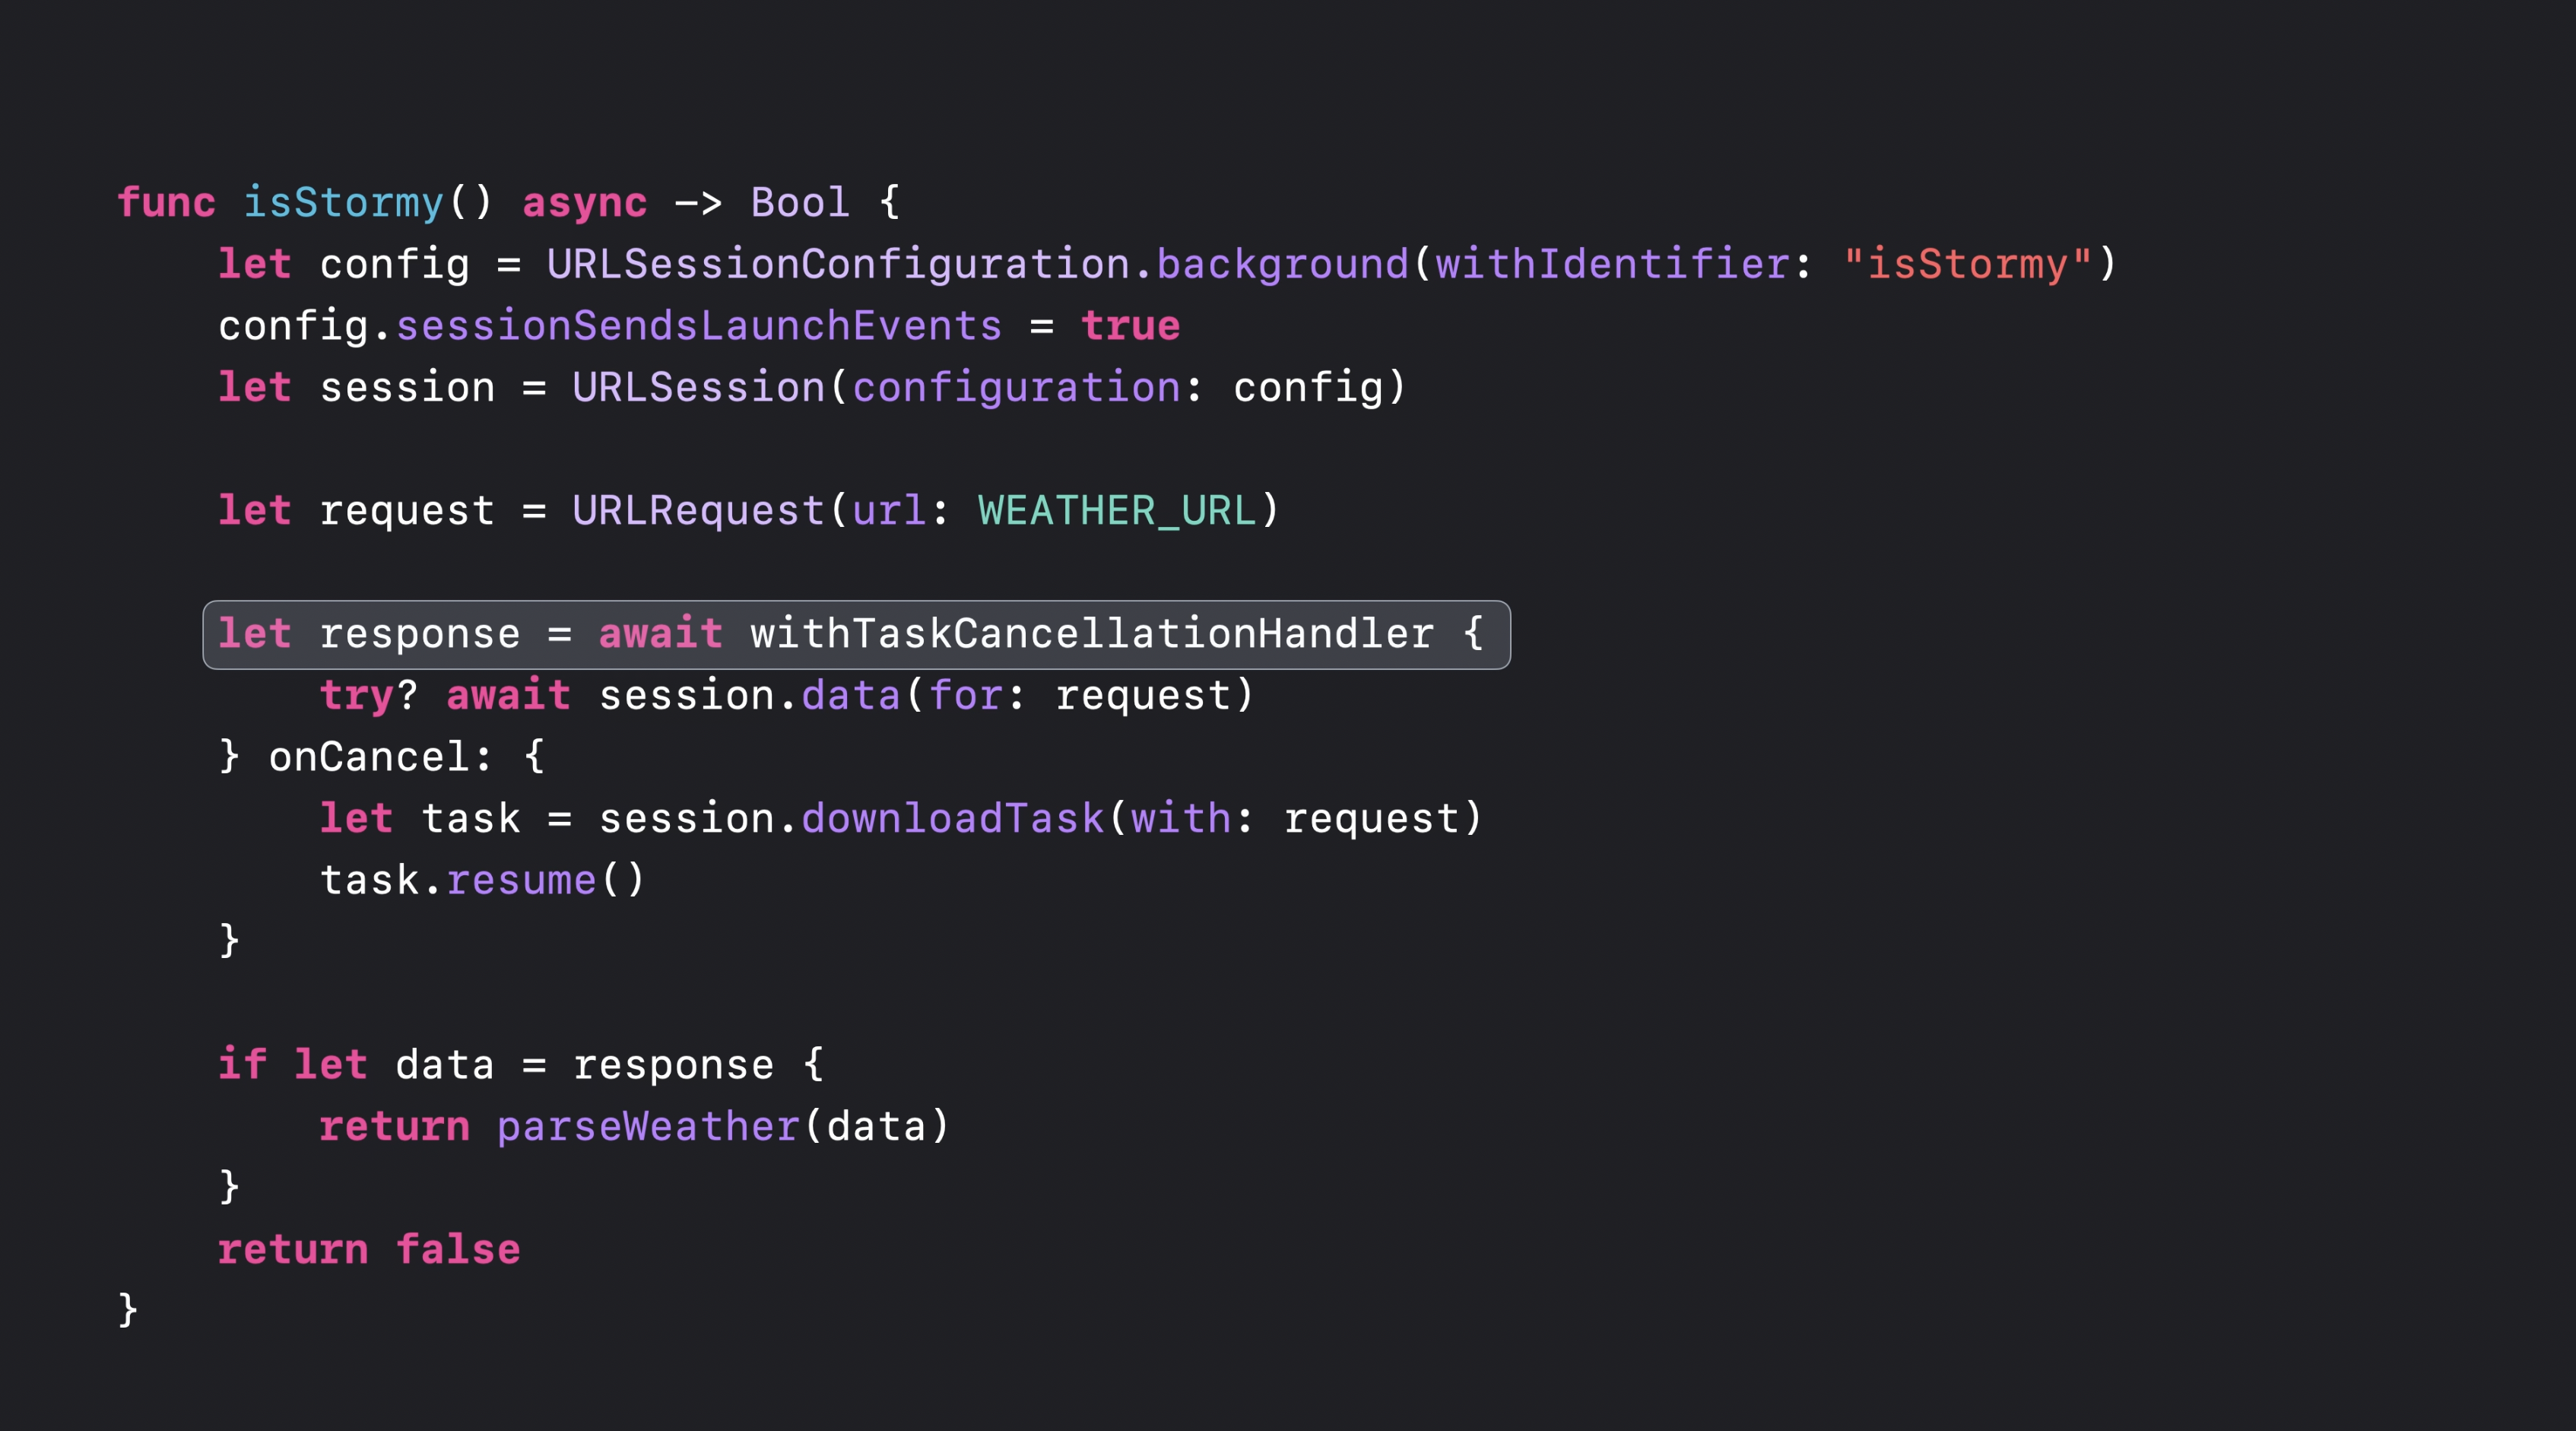
Task: Click URLRequest initializer
Action: coord(698,510)
